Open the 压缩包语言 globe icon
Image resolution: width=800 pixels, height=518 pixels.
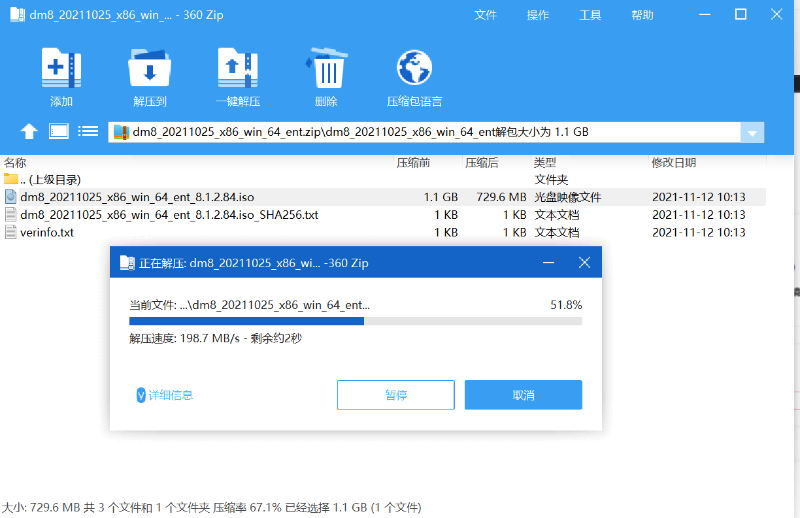414,68
